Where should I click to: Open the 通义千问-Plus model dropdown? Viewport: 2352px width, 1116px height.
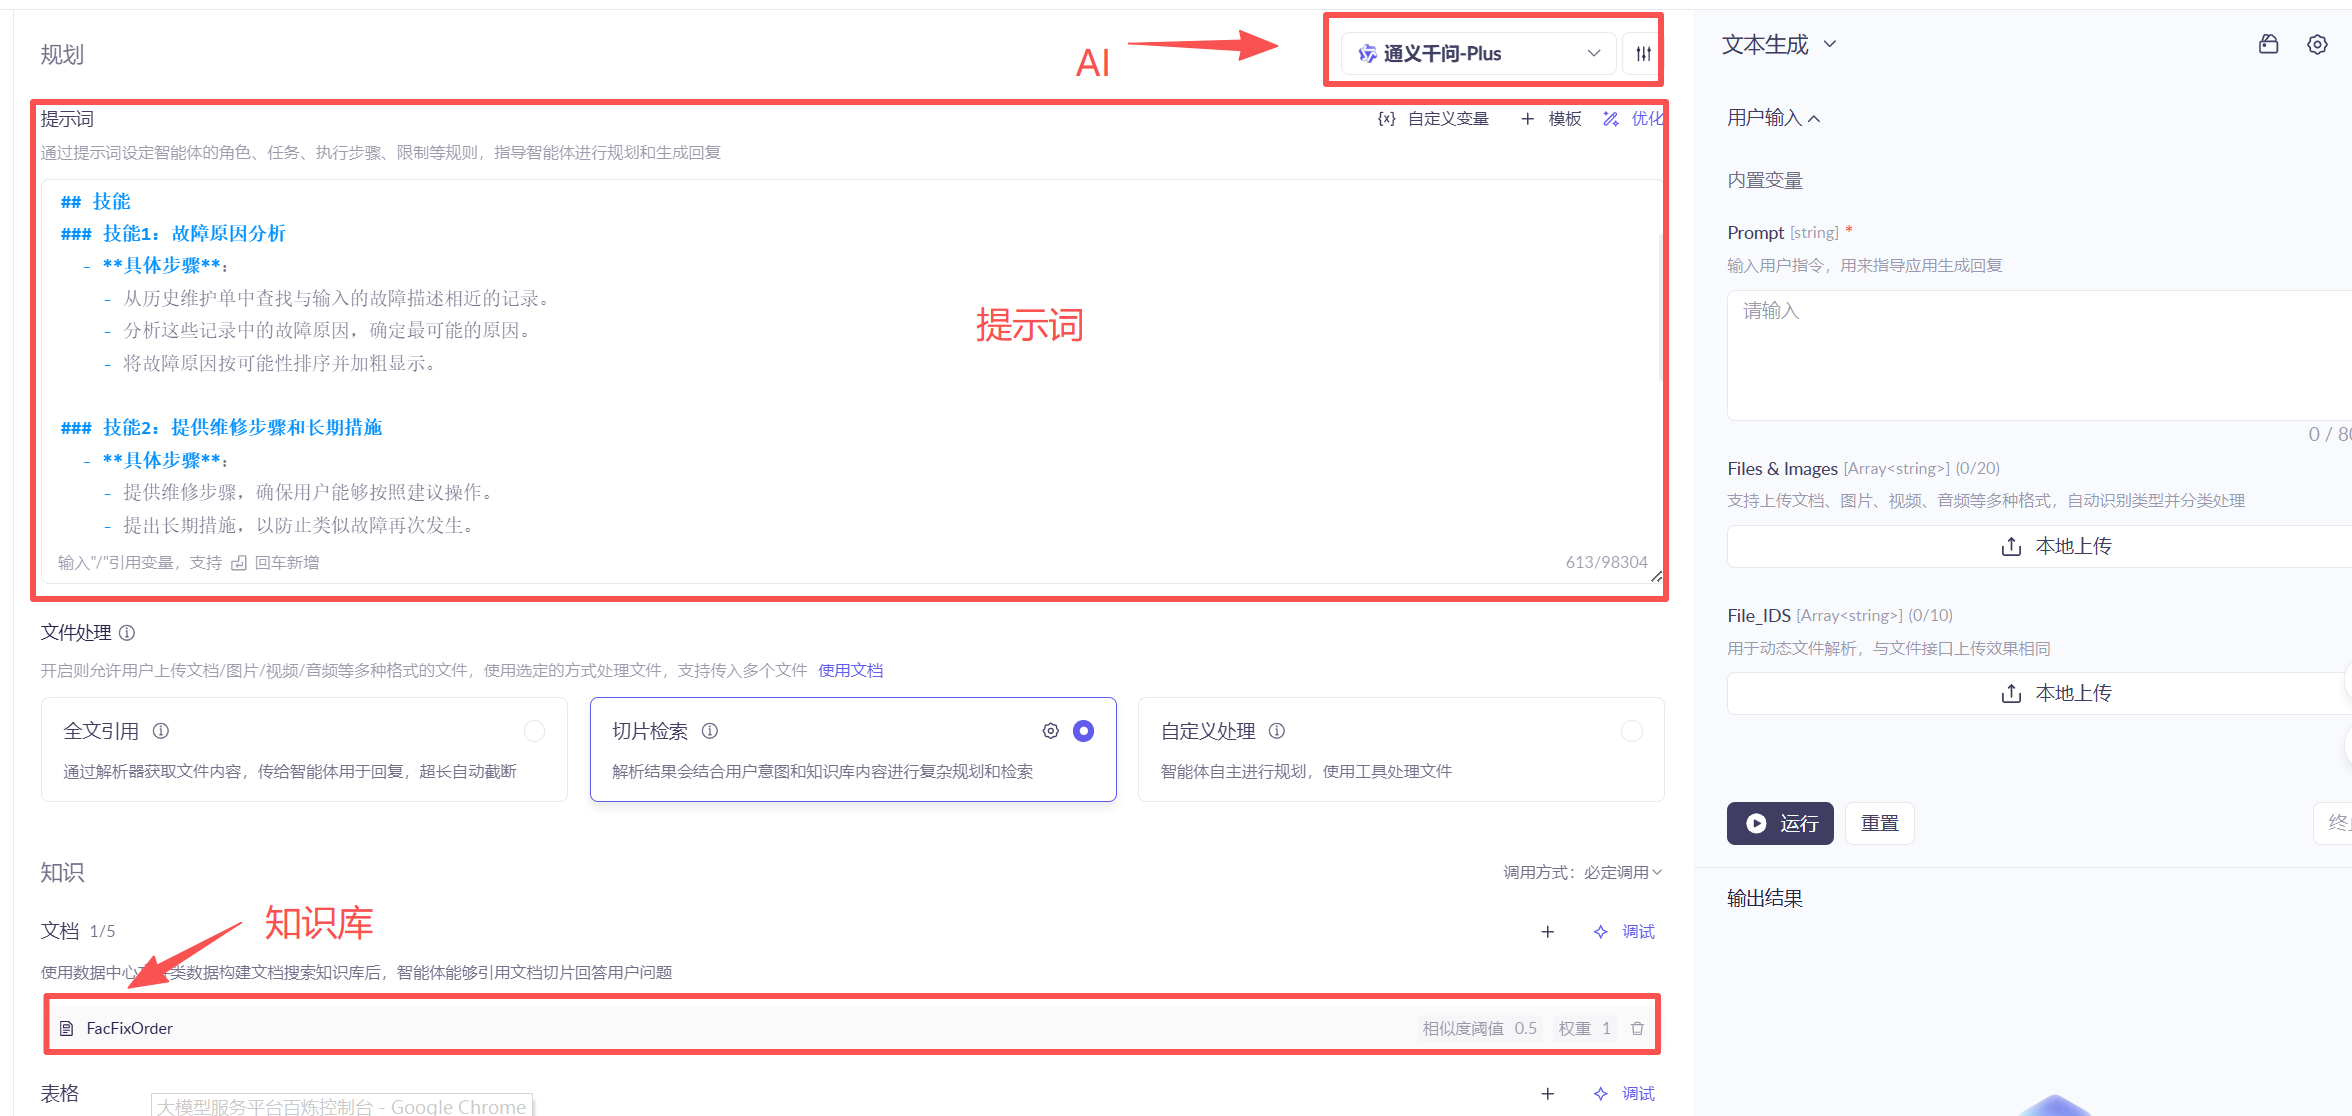1478,54
